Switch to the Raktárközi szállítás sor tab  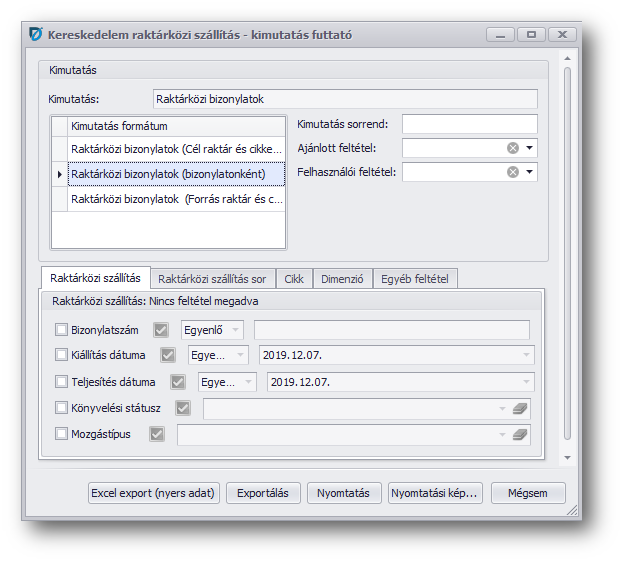tap(212, 279)
